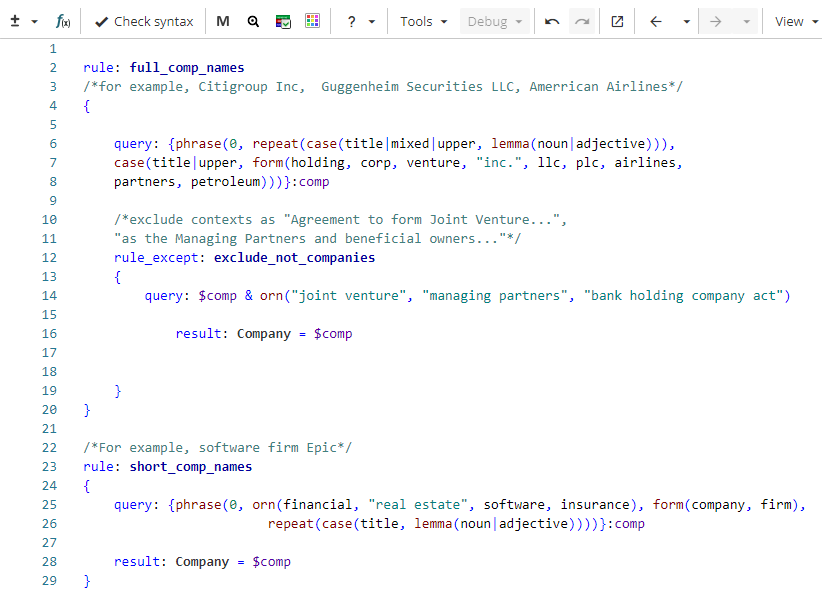
Task: Click the Undo arrow icon
Action: point(552,21)
